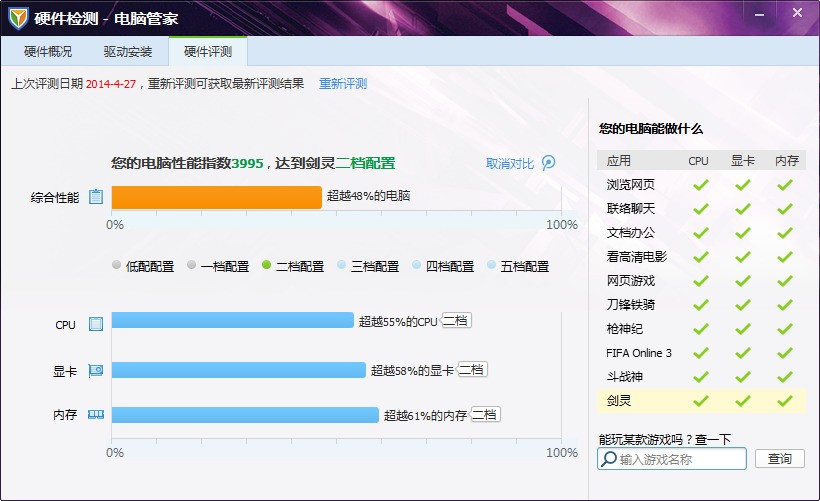The image size is (820, 501).
Task: Click the orange 综合性能 progress bar
Action: point(217,197)
